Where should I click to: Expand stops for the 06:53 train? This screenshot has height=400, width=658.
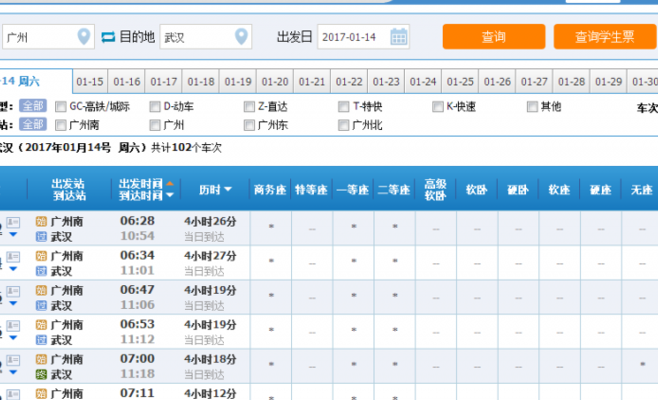click(x=13, y=337)
